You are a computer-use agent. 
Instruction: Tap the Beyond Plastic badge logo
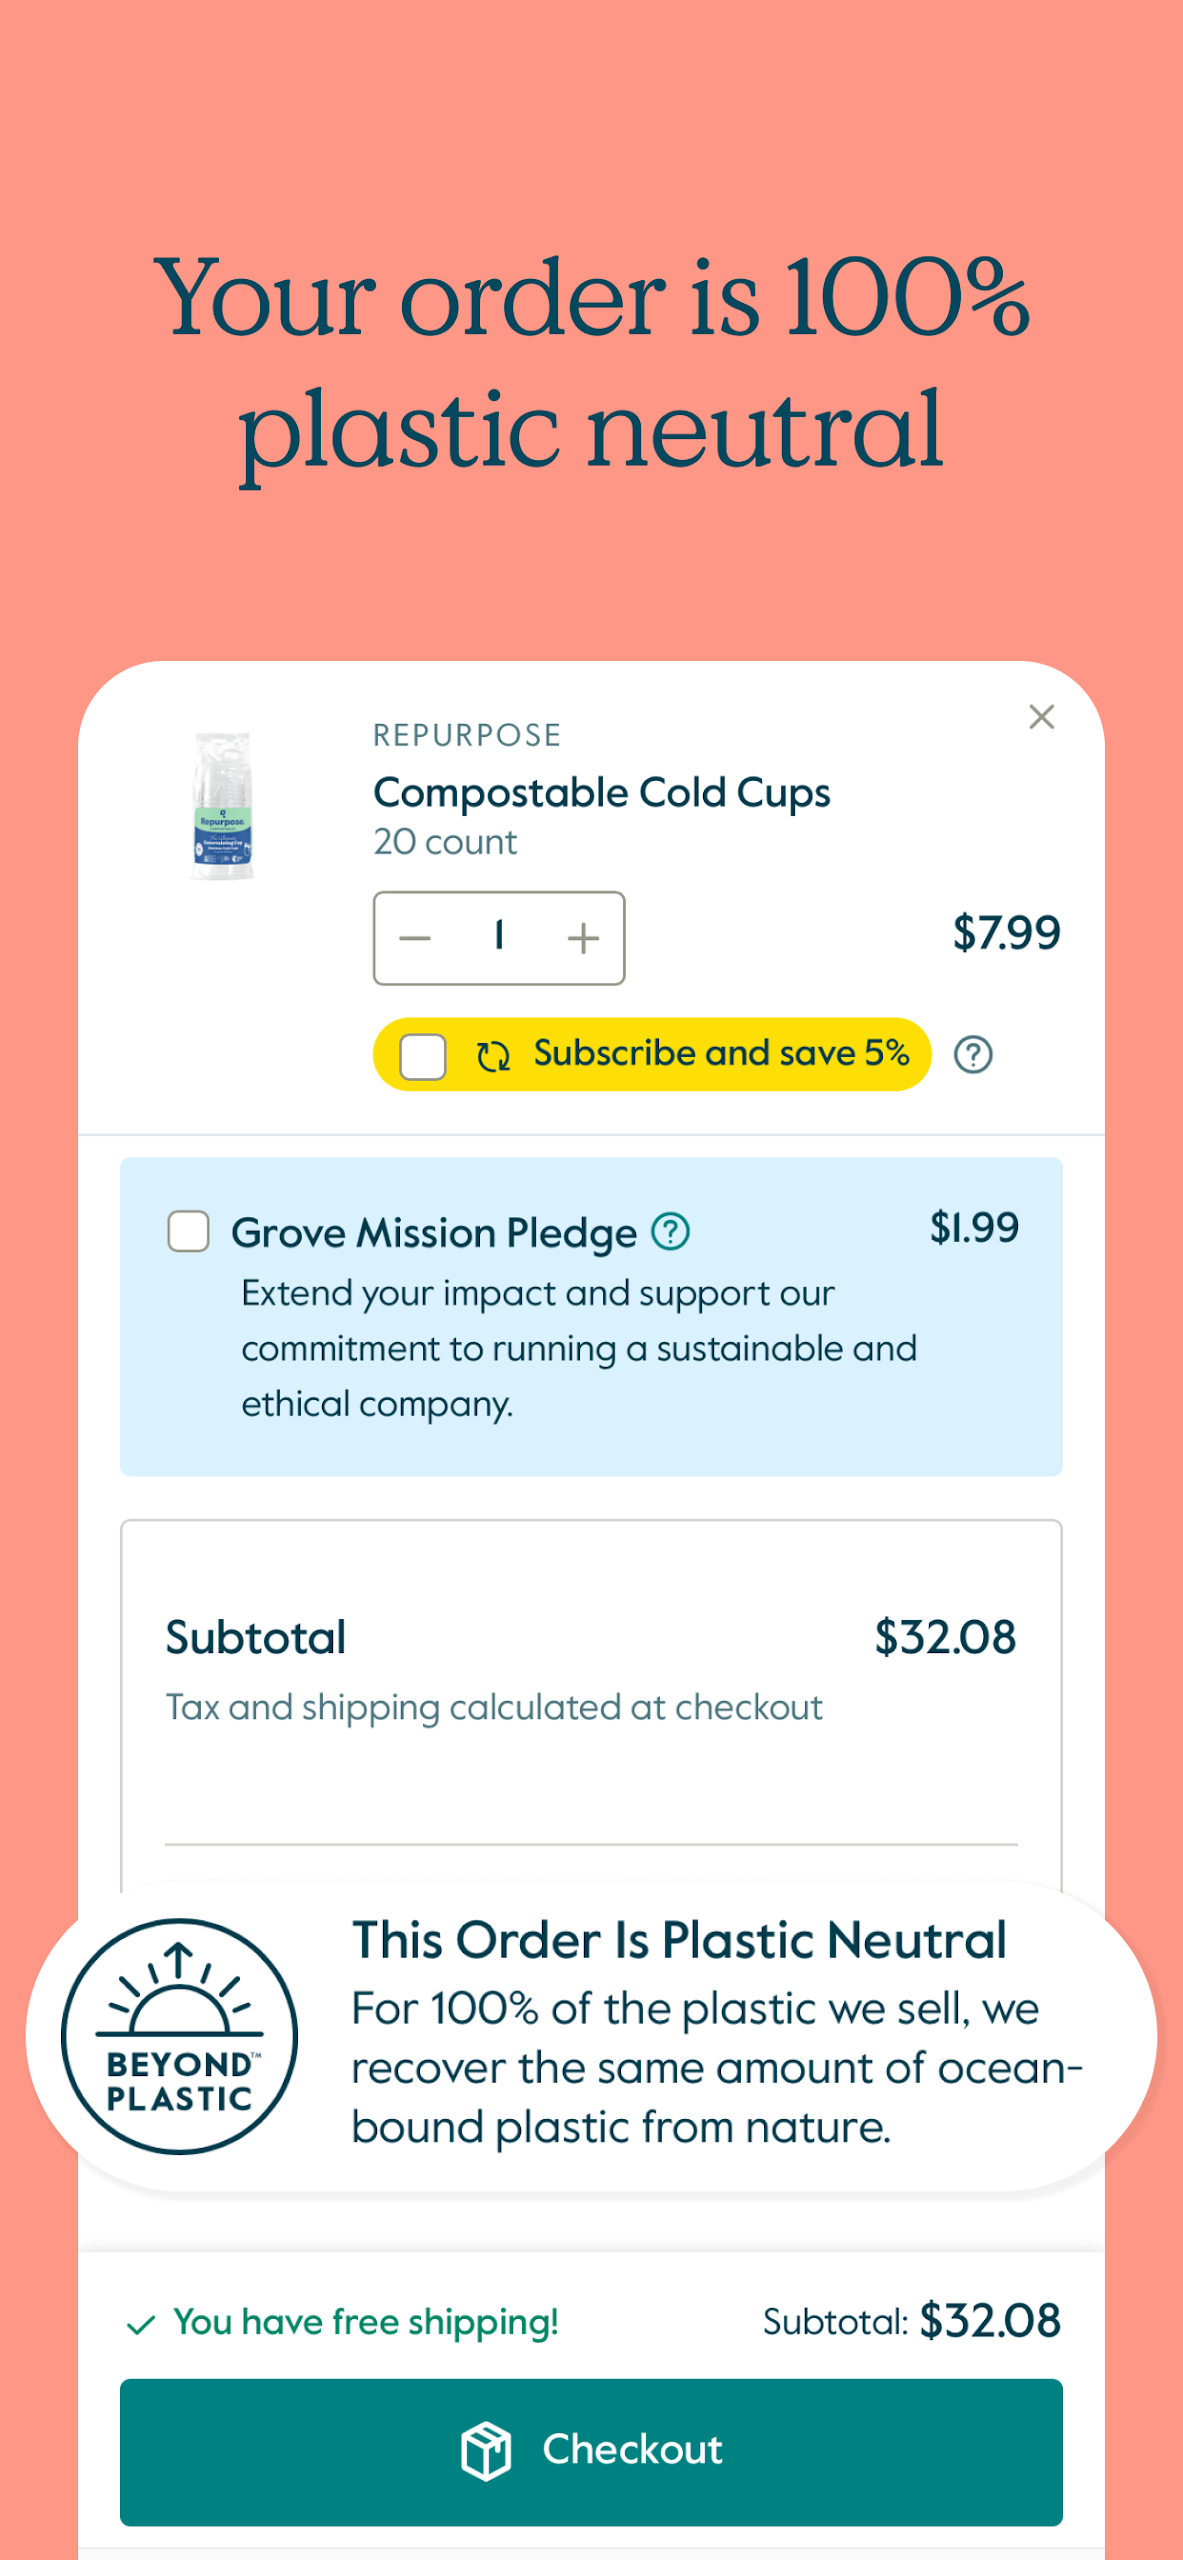click(180, 2035)
